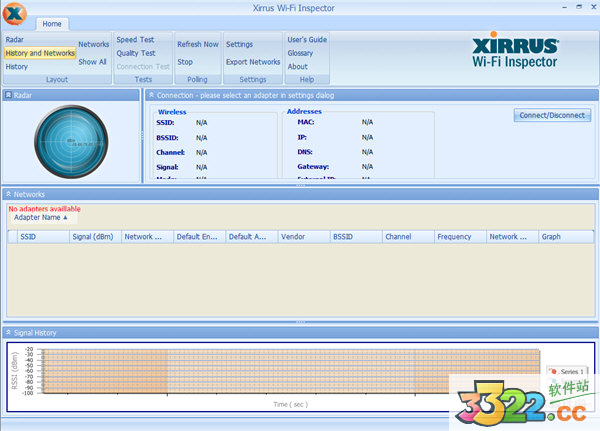Collapse the Connection panel chevron
Image resolution: width=600 pixels, height=431 pixels.
pyautogui.click(x=152, y=95)
